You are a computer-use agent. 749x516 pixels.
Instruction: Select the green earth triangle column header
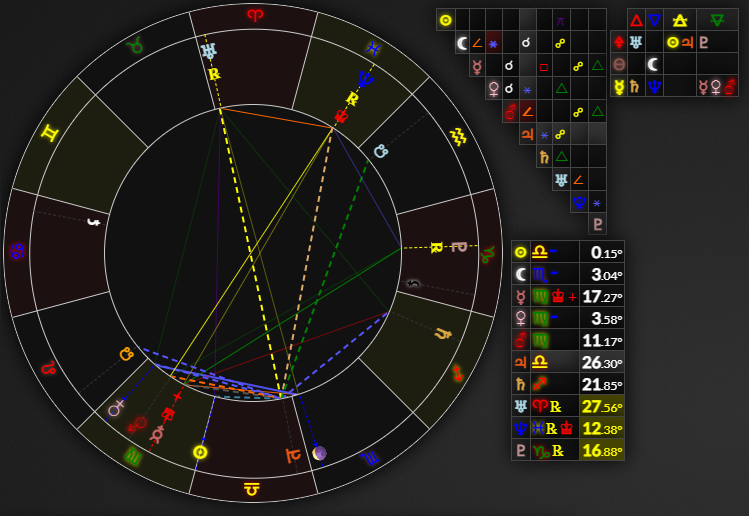point(715,19)
